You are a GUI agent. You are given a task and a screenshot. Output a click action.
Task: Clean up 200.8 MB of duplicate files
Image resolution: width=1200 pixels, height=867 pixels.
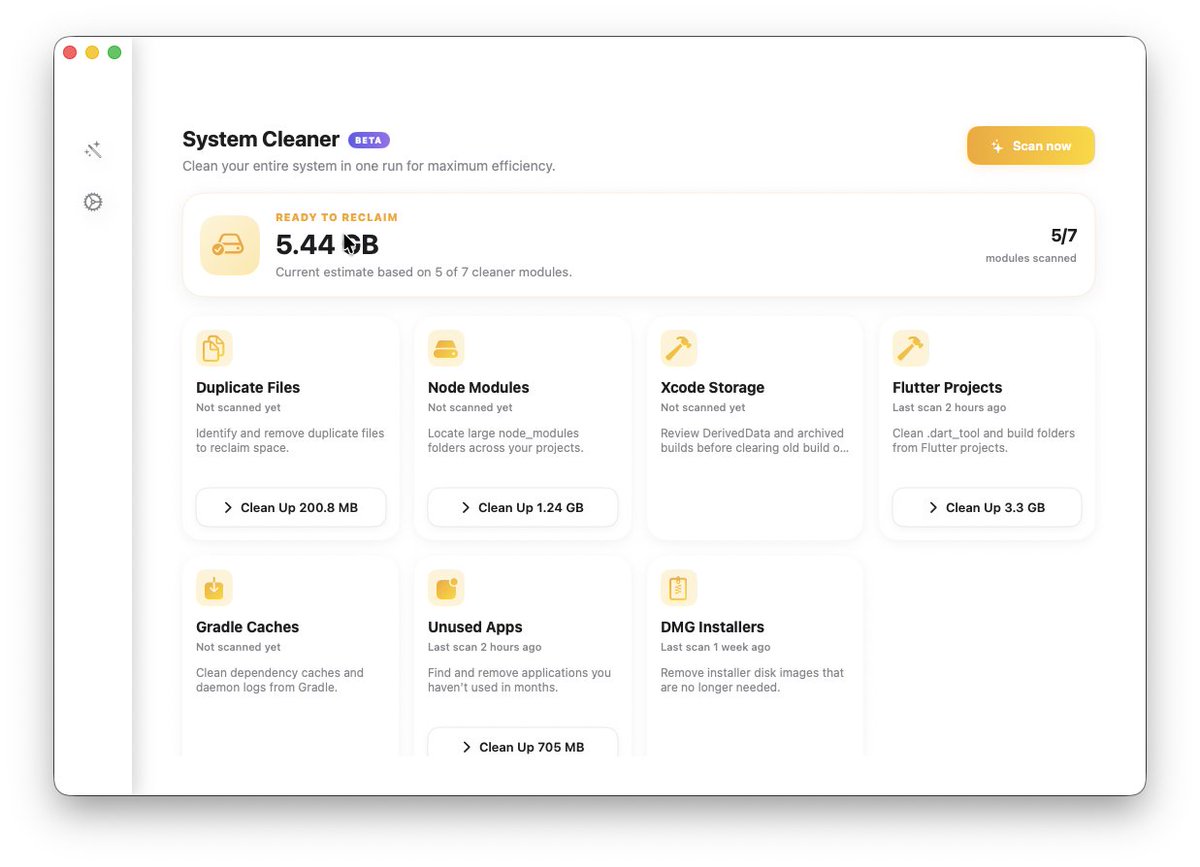tap(291, 507)
